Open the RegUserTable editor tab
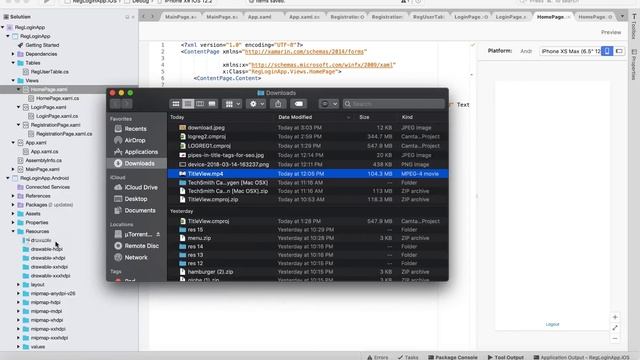The height and width of the screenshot is (360, 640). click(429, 17)
